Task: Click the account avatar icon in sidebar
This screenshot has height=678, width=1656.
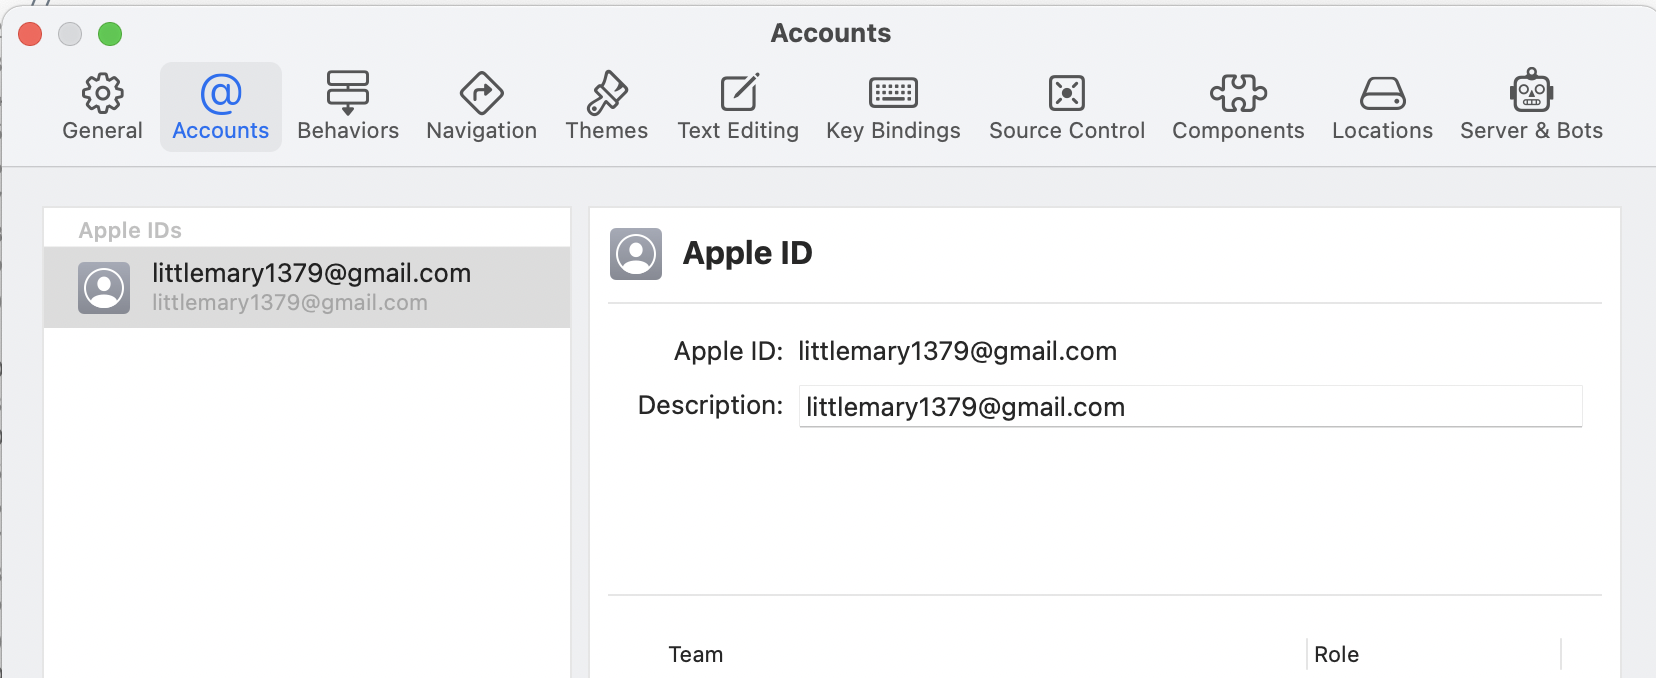Action: (104, 288)
